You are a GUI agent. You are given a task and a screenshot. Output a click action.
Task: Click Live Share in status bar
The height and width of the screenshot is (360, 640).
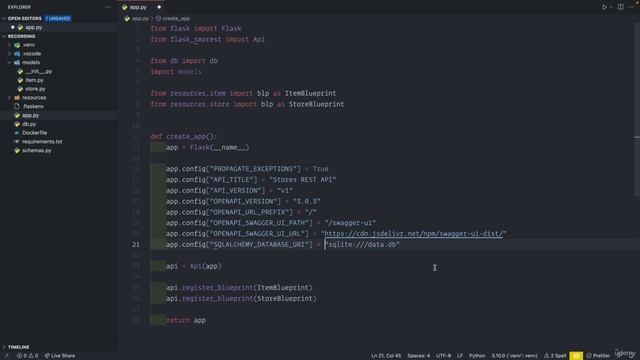click(x=60, y=356)
